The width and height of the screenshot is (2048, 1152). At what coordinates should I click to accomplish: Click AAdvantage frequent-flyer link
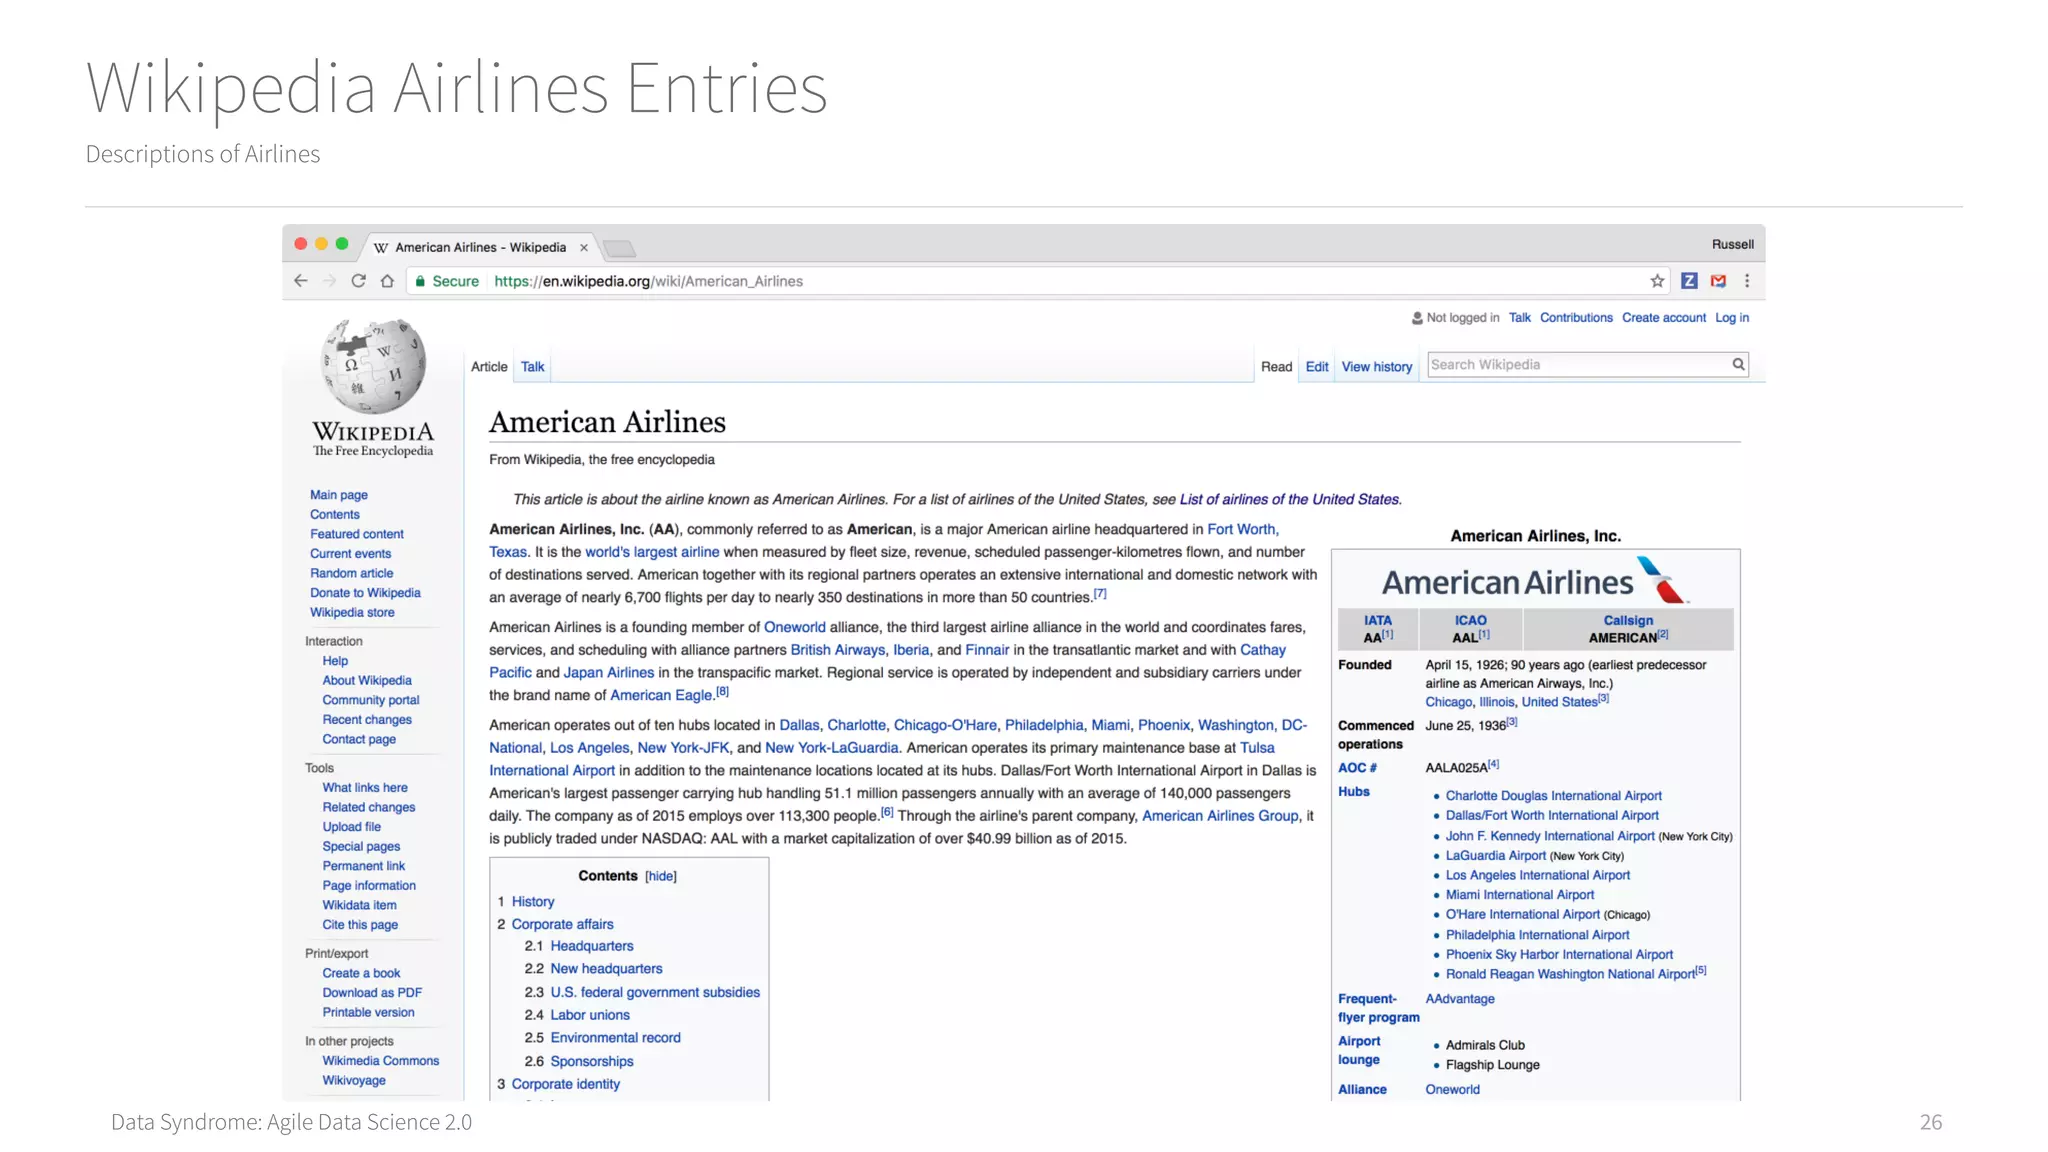[1459, 999]
